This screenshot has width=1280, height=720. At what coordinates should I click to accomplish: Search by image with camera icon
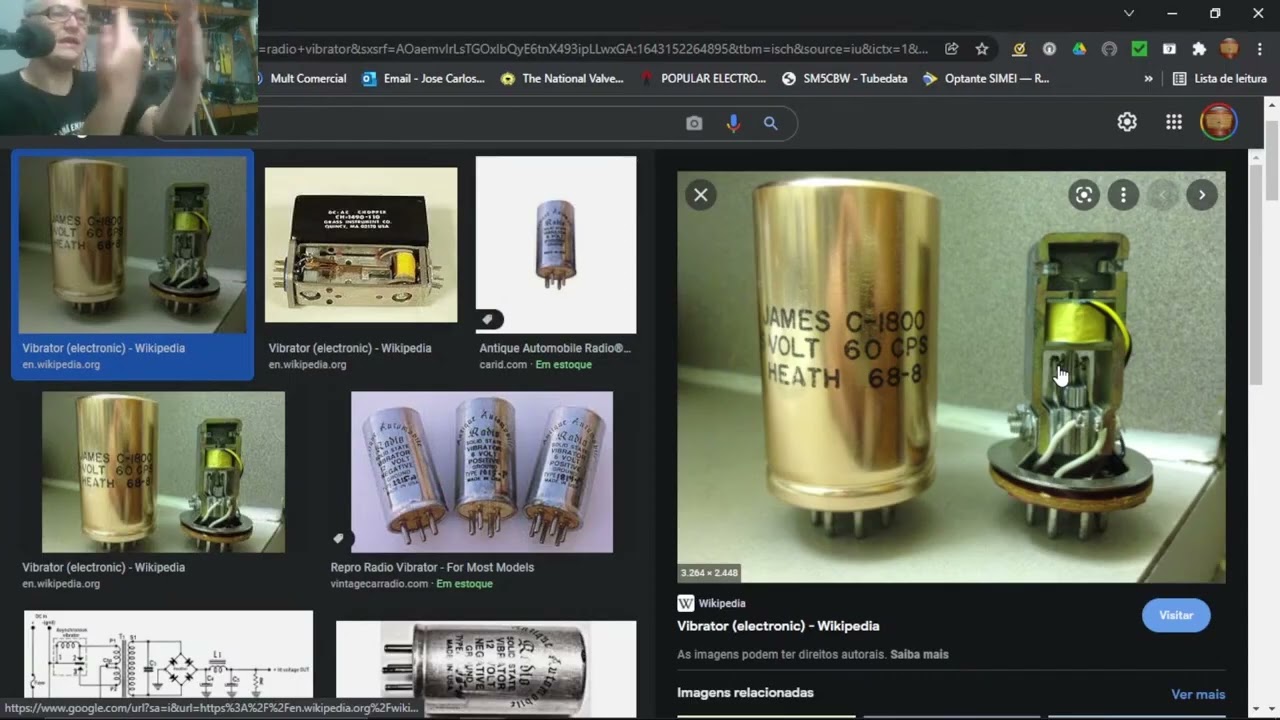tap(694, 123)
